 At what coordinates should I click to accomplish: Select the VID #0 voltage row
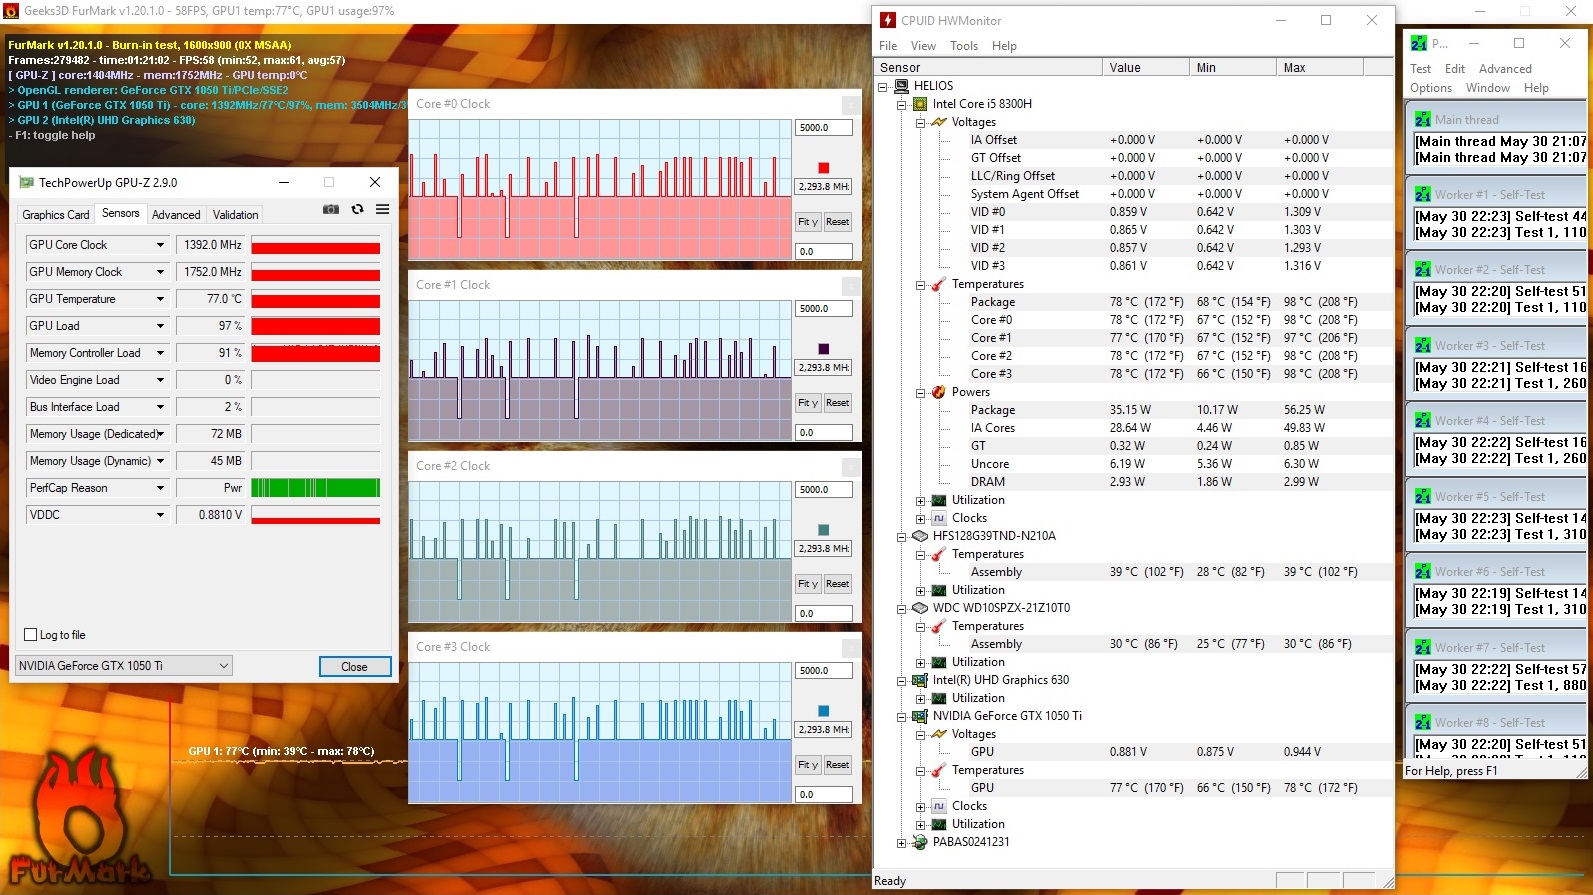[1133, 212]
